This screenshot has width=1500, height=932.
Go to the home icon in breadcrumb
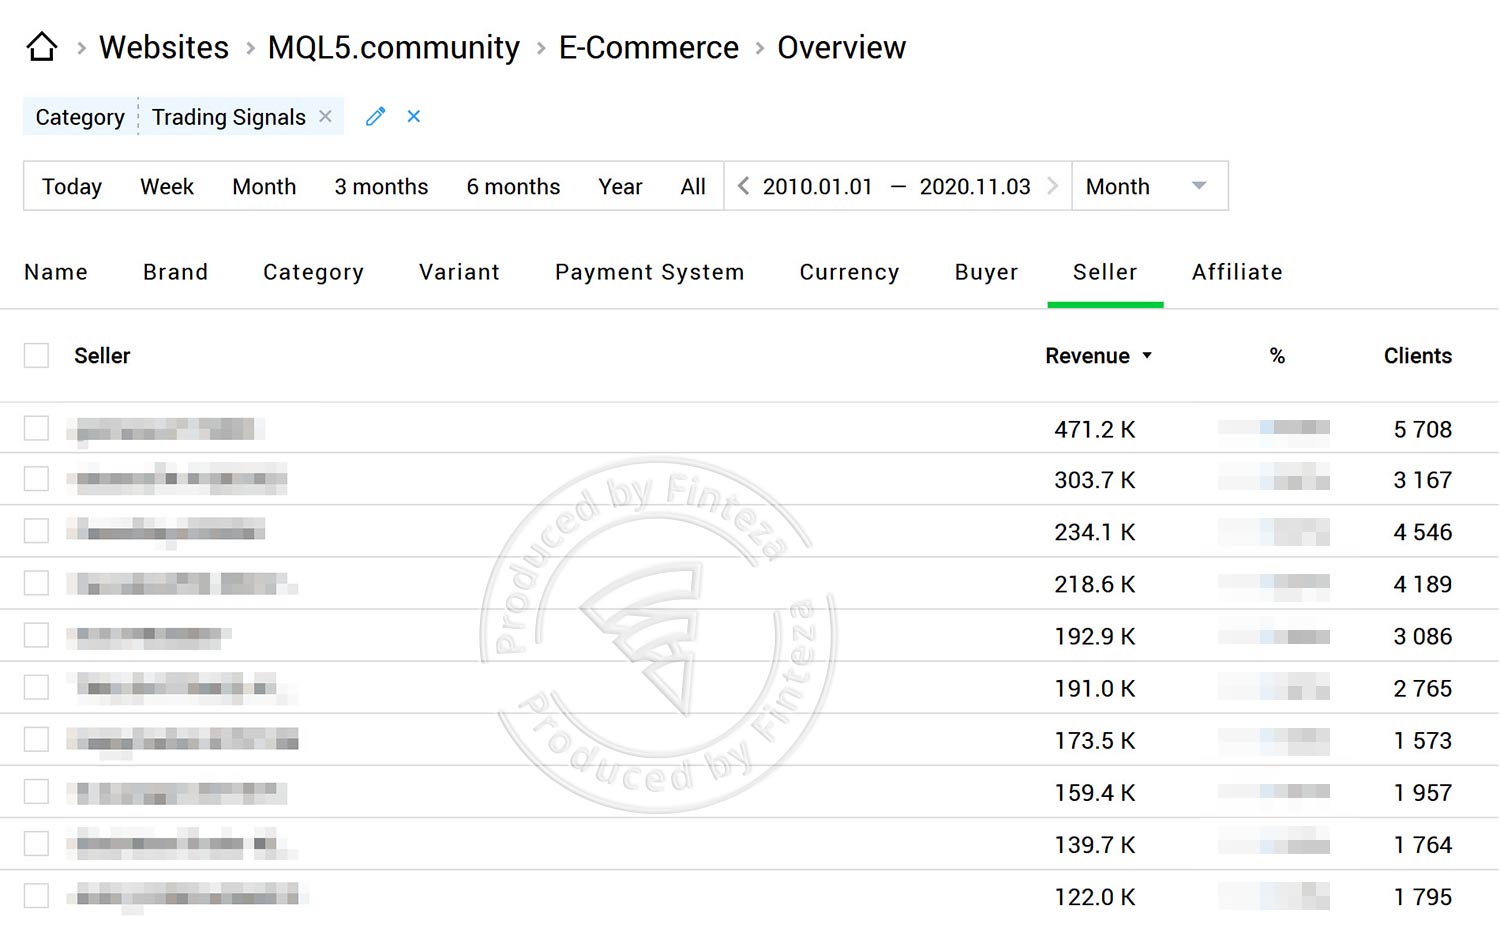pyautogui.click(x=42, y=47)
